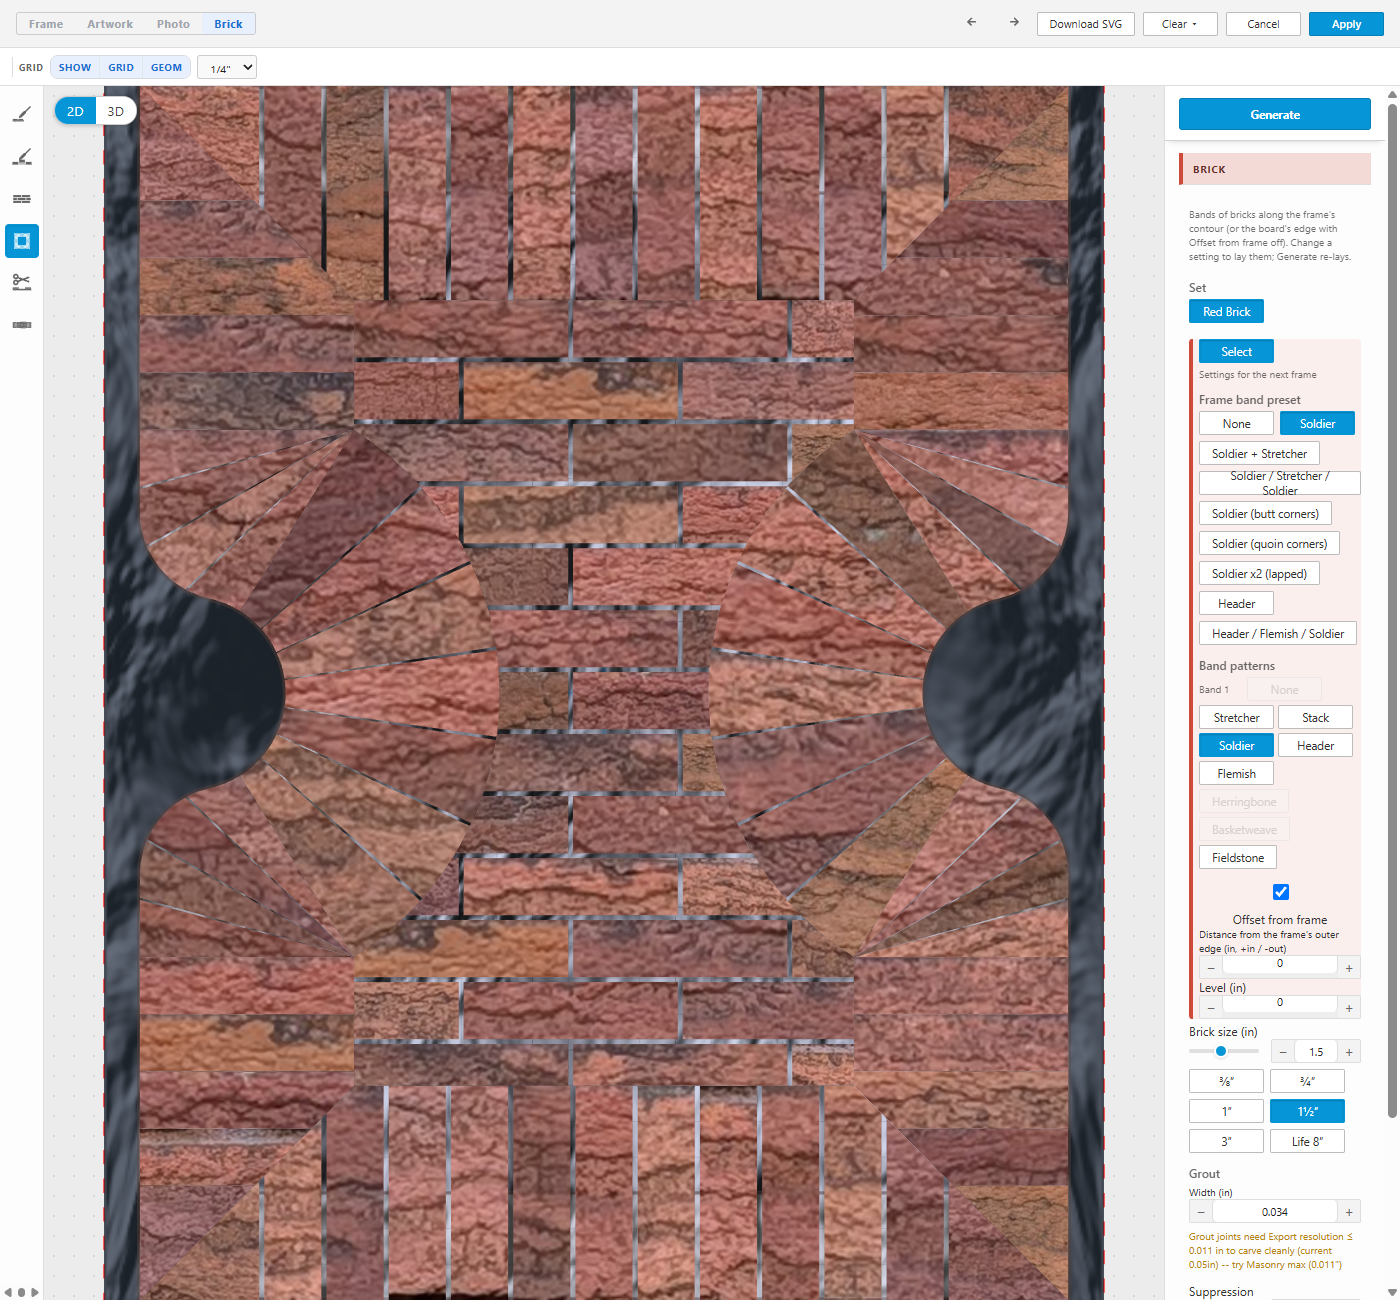Choose the Soldier + Stretcher preset
Image resolution: width=1400 pixels, height=1300 pixels.
click(1259, 454)
